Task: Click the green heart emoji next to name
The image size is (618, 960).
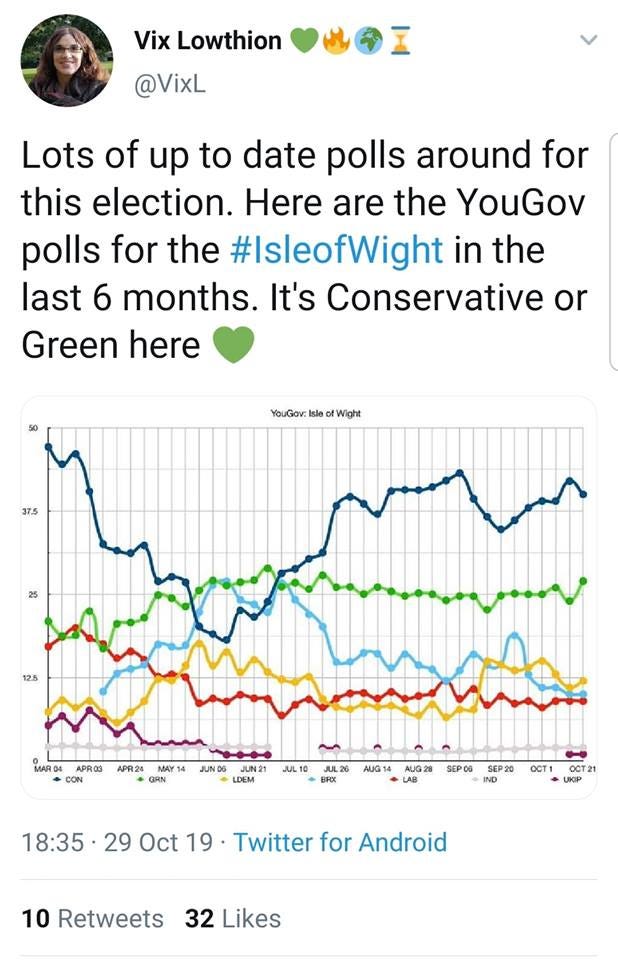Action: coord(302,38)
